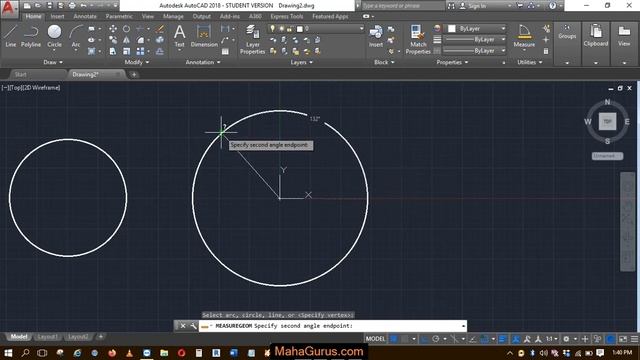The height and width of the screenshot is (360, 640).
Task: Select the Polyline tool
Action: tap(31, 36)
